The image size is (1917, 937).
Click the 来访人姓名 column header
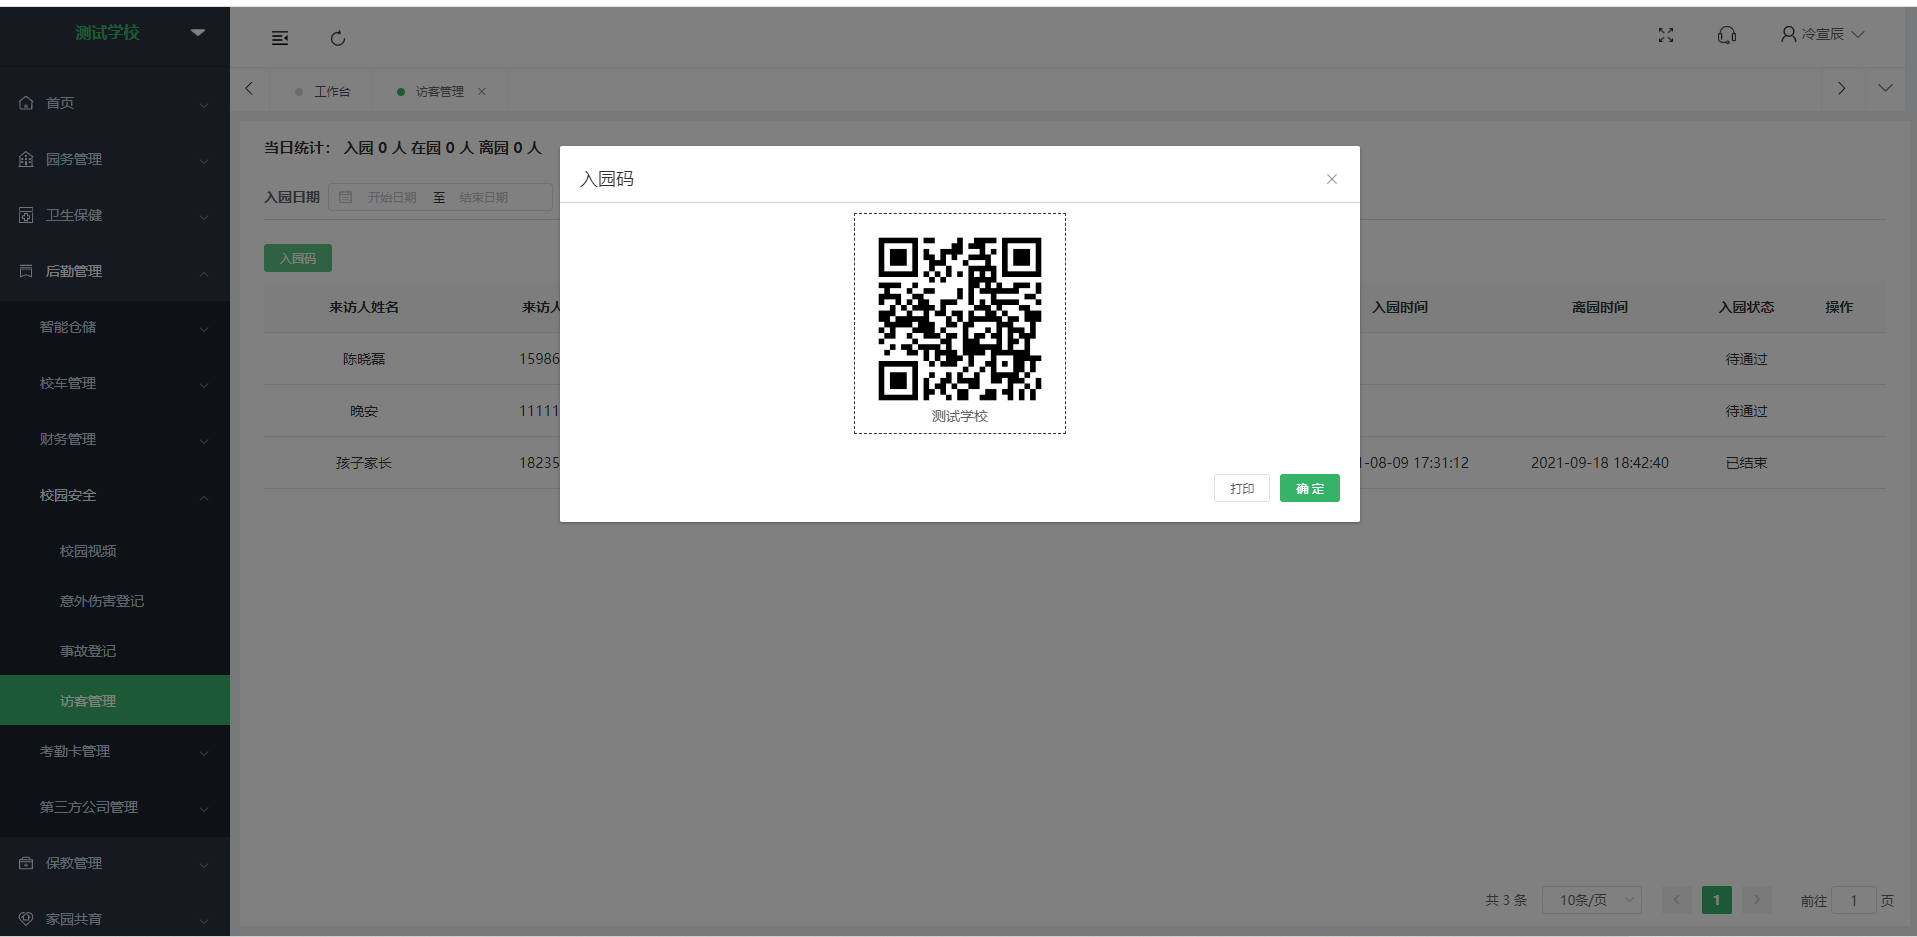tap(364, 307)
